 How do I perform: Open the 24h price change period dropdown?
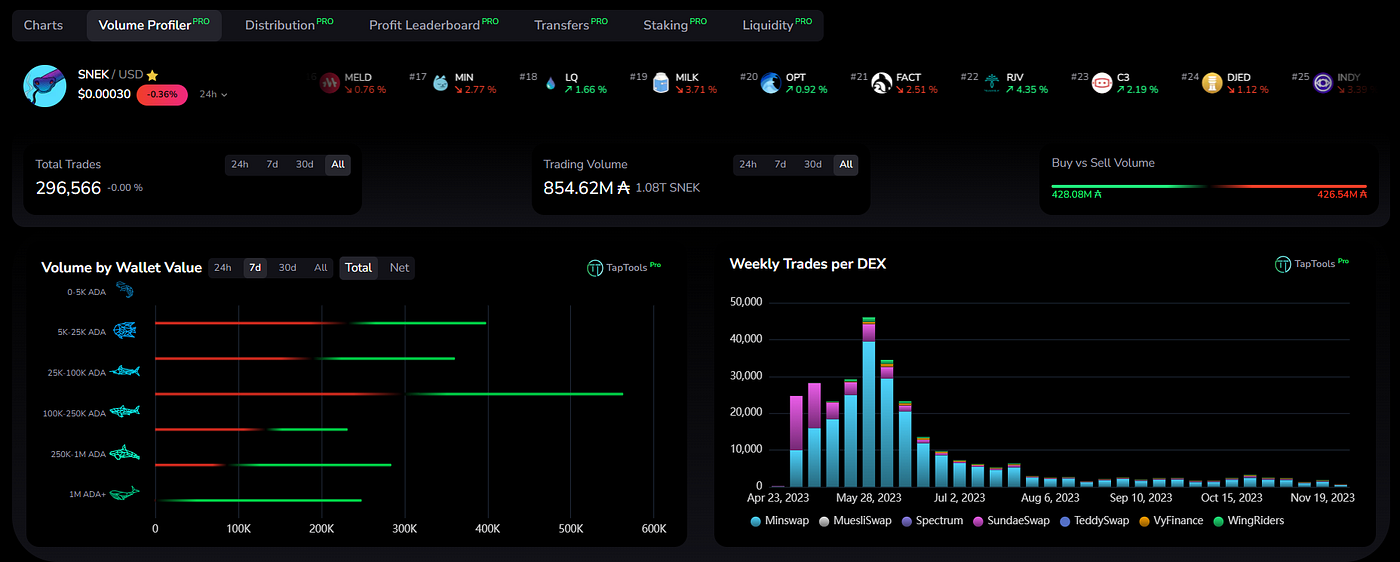[212, 94]
